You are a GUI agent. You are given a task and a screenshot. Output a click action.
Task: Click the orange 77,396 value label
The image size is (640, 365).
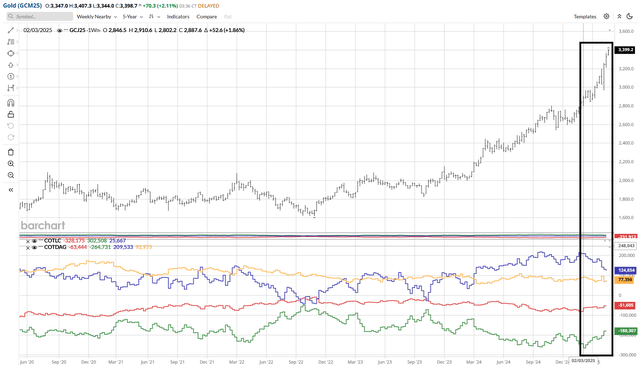click(x=625, y=280)
